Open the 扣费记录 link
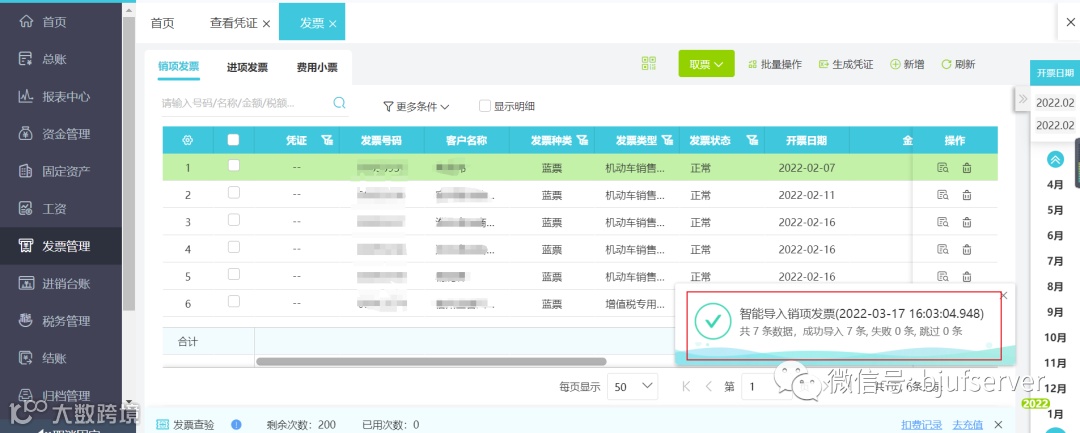The width and height of the screenshot is (1080, 433). 922,424
